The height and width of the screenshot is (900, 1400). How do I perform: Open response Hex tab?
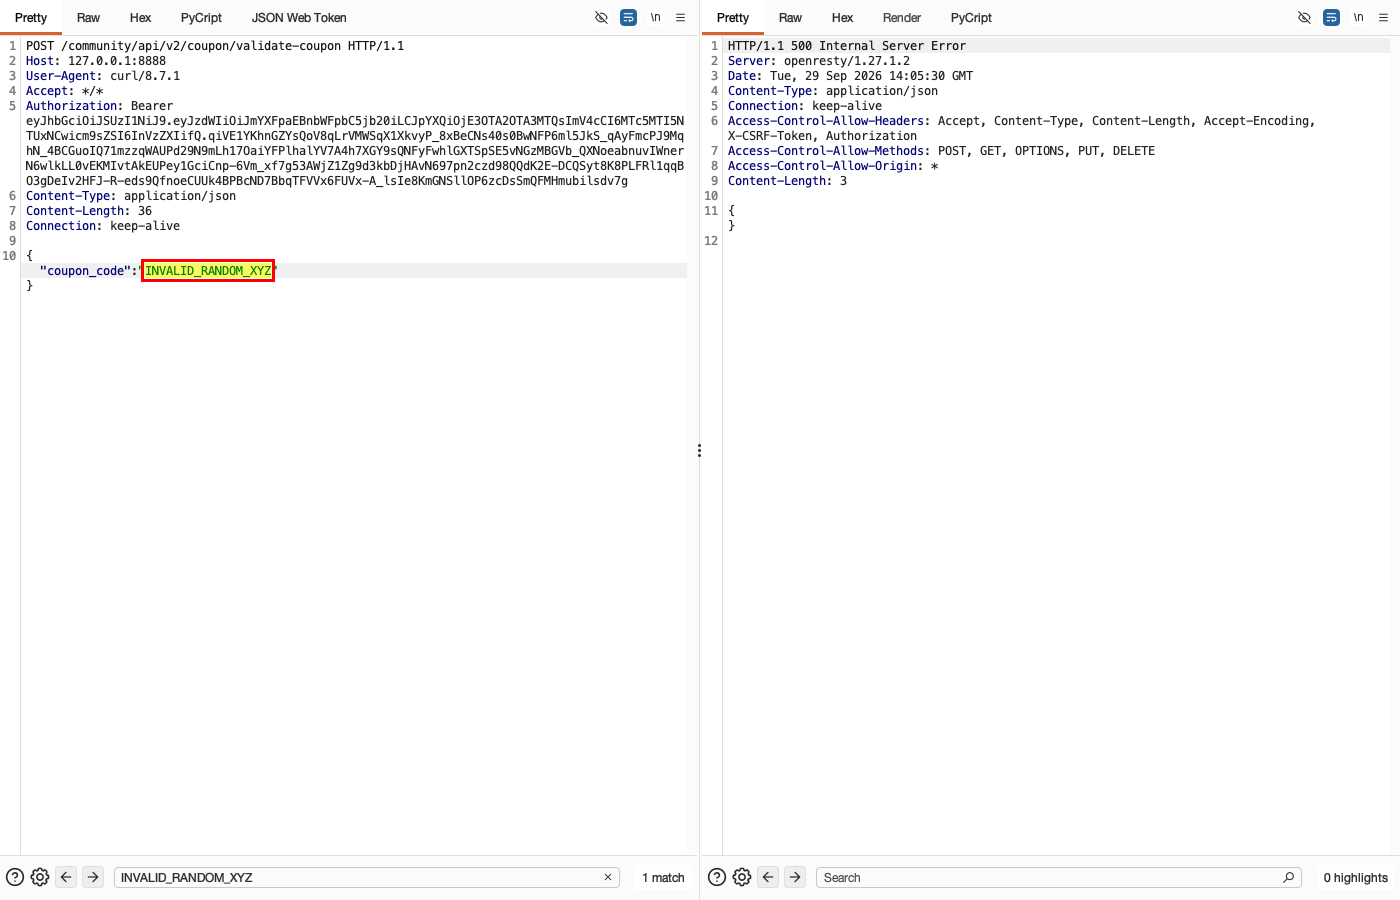tap(842, 18)
